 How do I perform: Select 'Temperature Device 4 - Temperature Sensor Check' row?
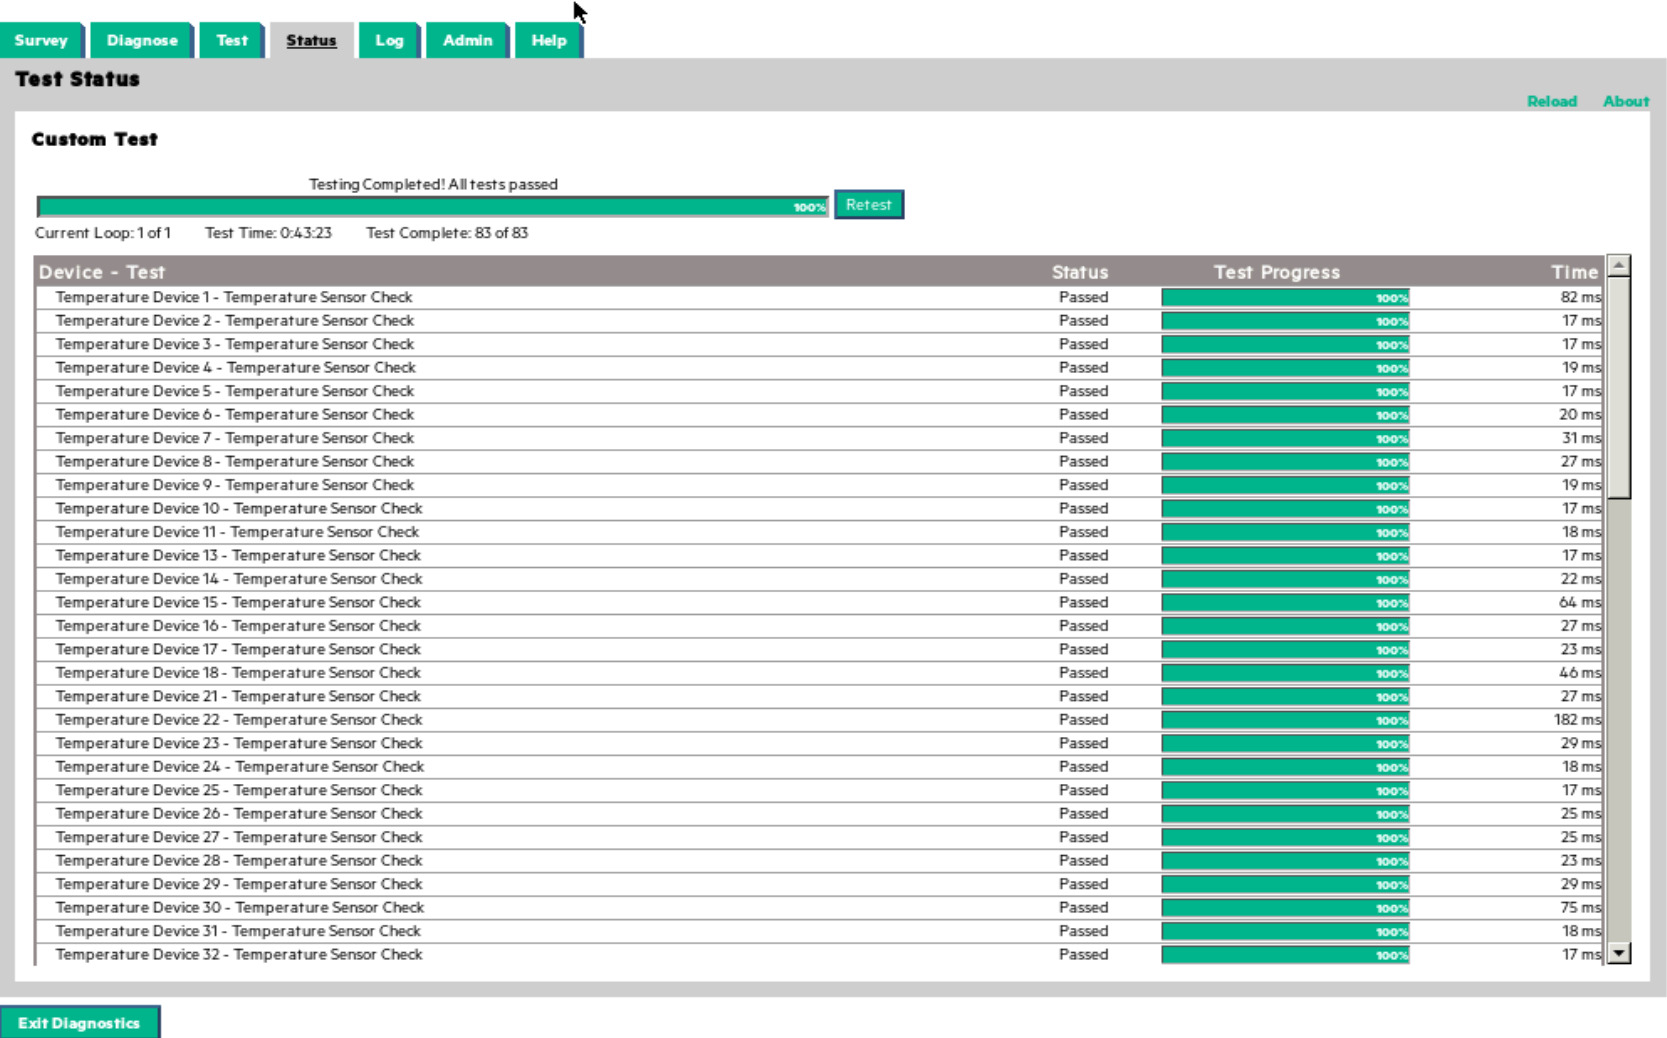pyautogui.click(x=819, y=368)
